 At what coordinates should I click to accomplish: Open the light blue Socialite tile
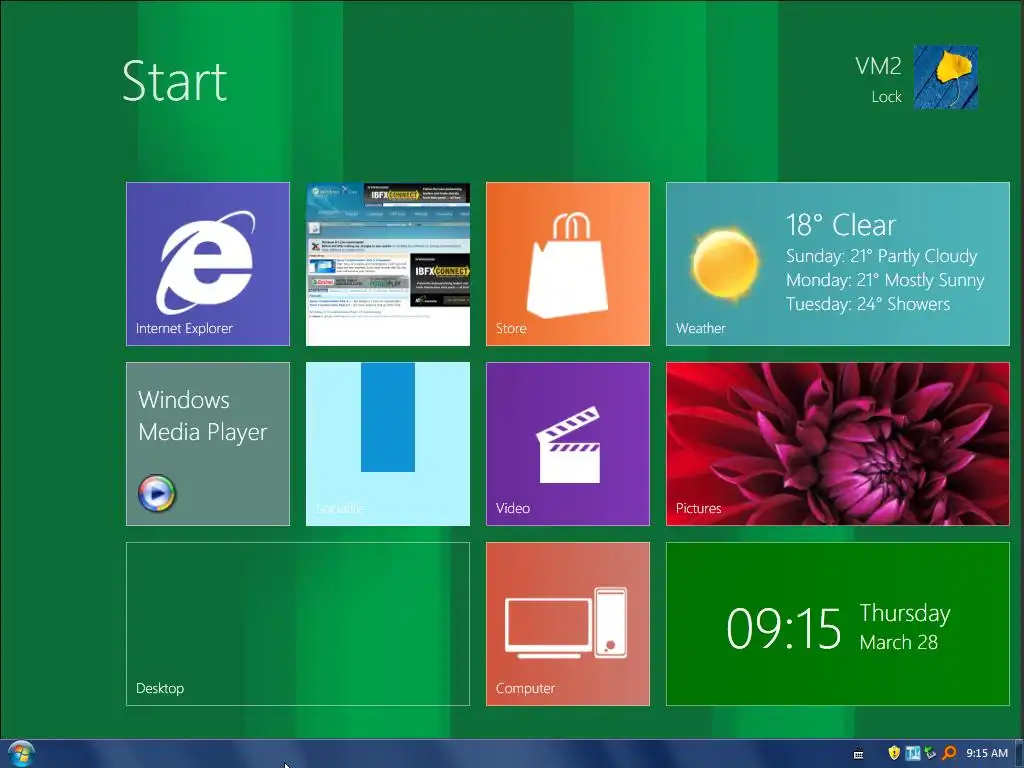(388, 444)
